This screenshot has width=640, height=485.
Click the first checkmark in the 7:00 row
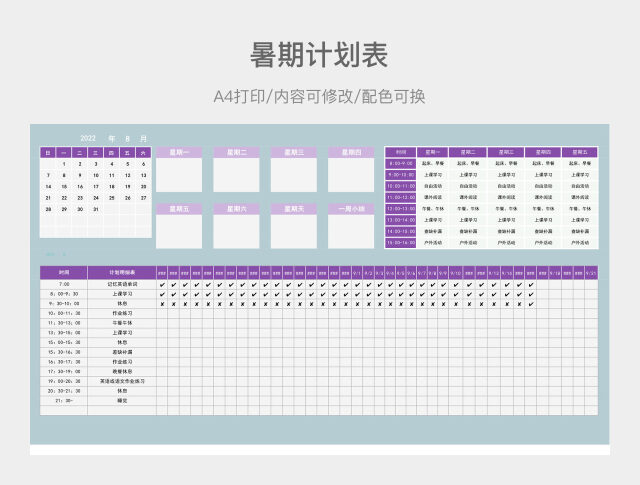click(x=162, y=284)
